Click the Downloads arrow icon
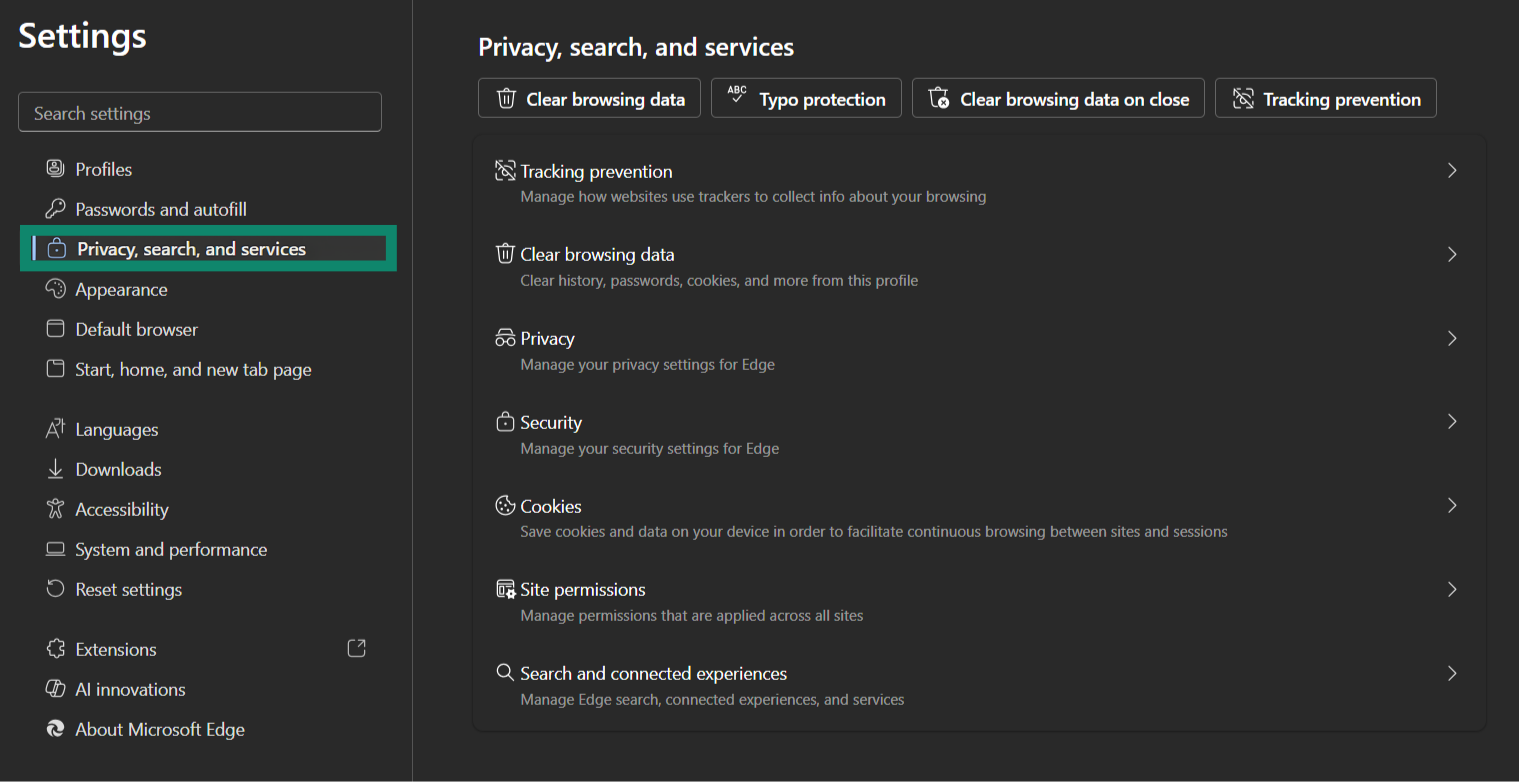This screenshot has width=1519, height=782. (x=55, y=469)
